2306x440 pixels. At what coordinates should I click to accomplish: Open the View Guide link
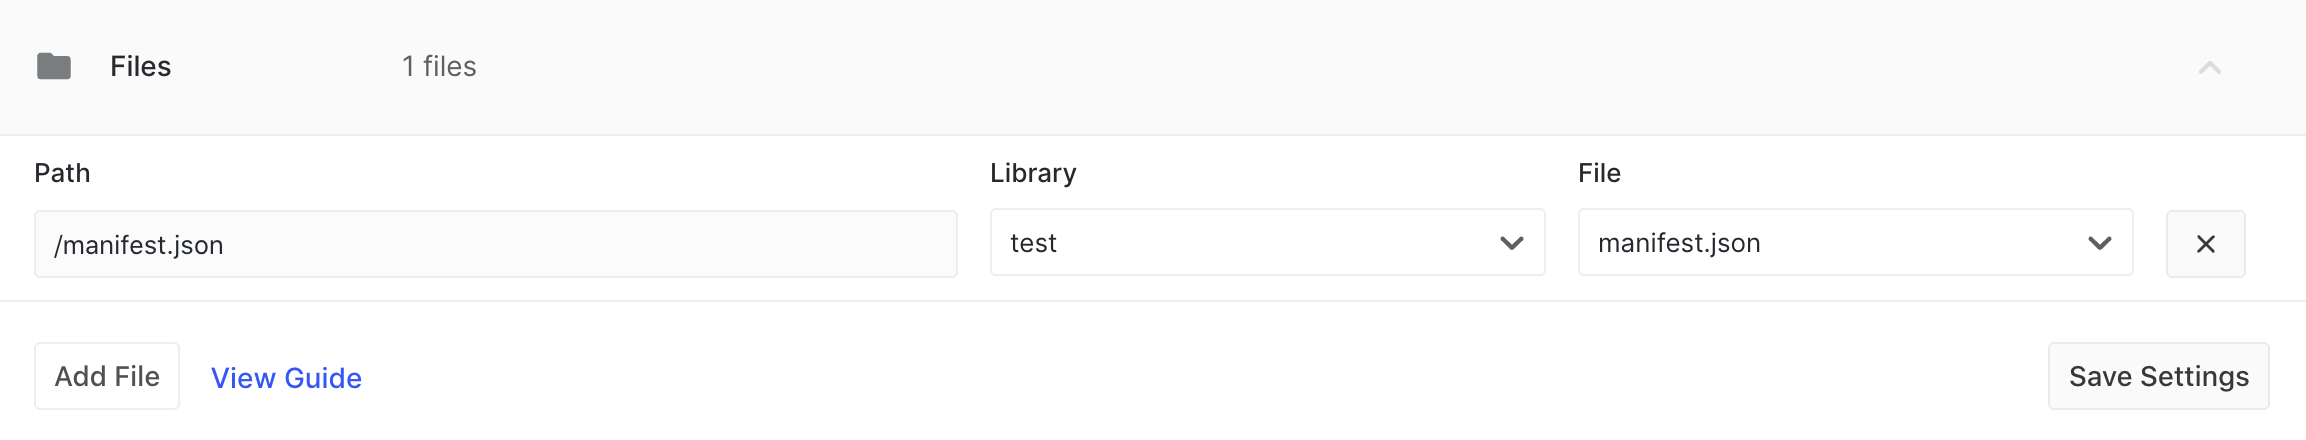coord(286,378)
